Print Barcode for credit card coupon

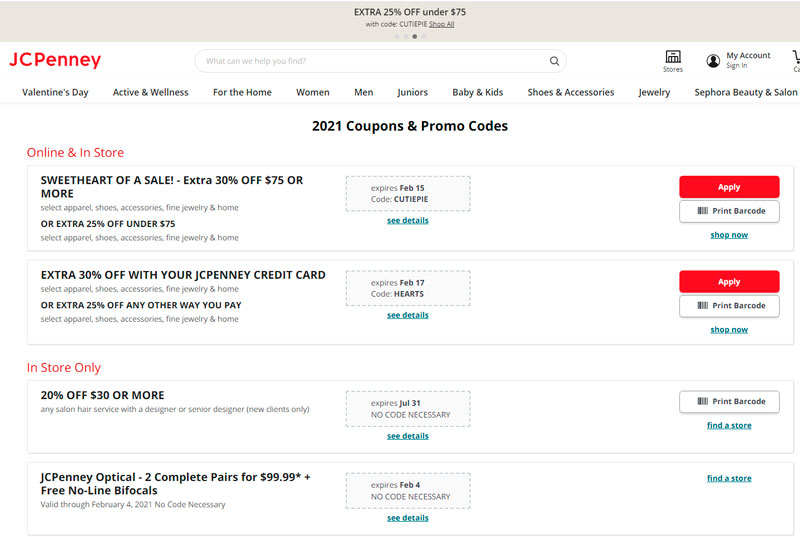coord(729,306)
